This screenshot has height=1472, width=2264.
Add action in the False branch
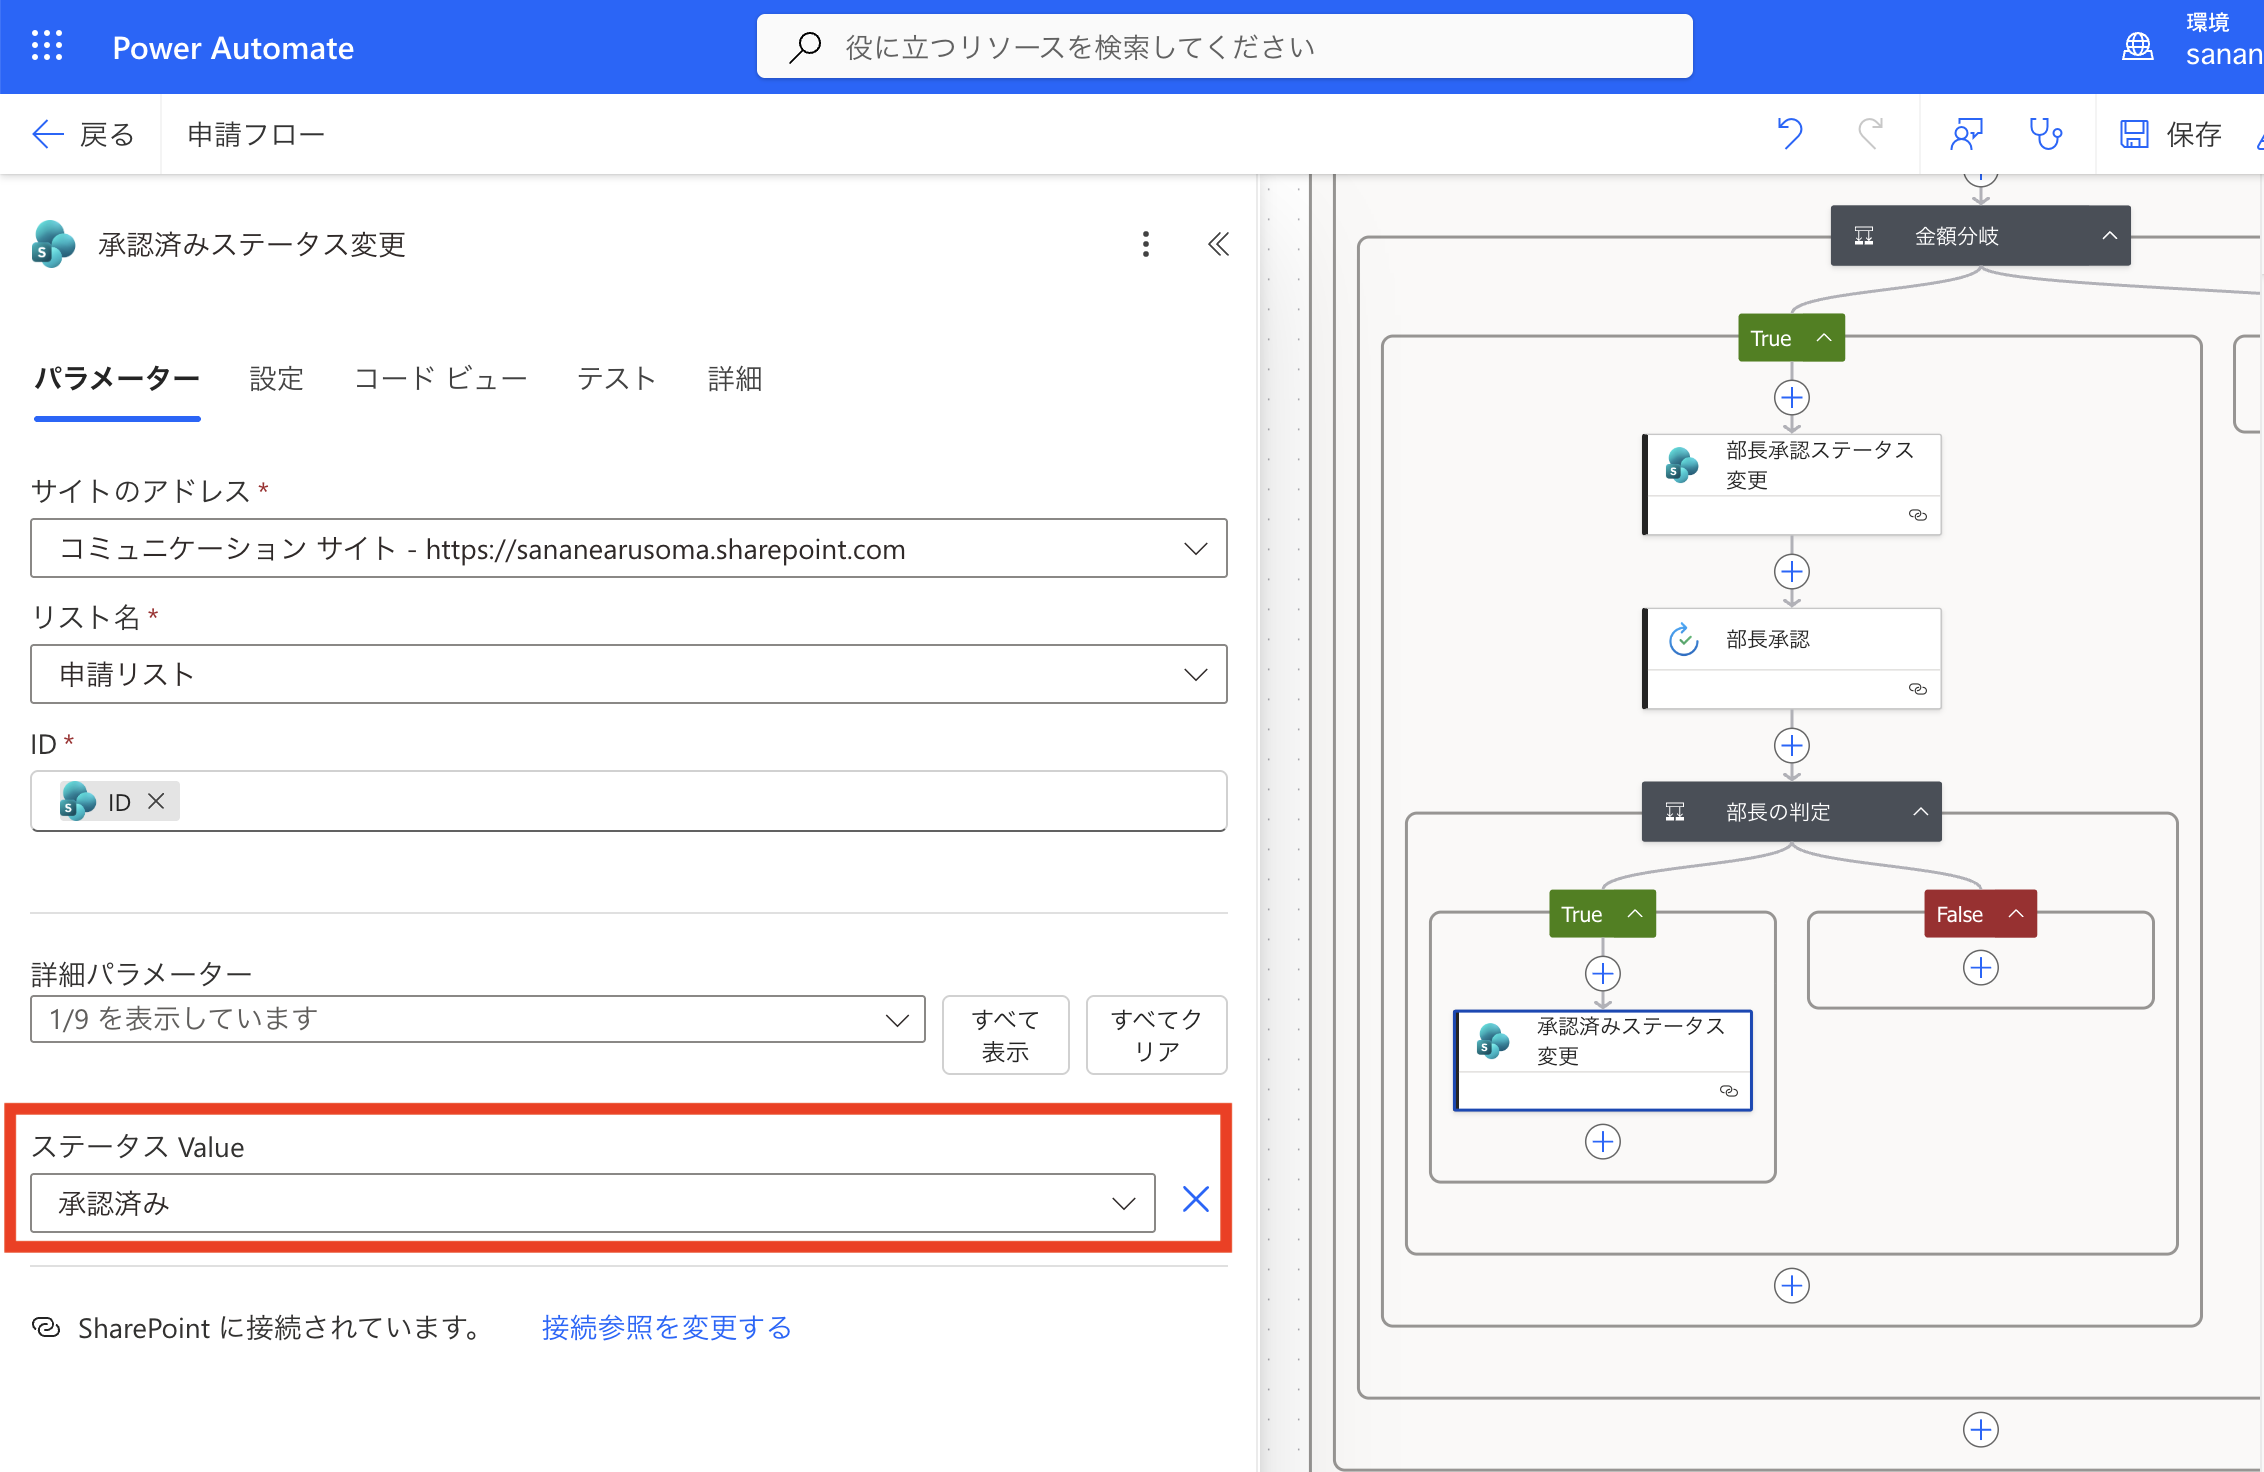coord(1981,968)
